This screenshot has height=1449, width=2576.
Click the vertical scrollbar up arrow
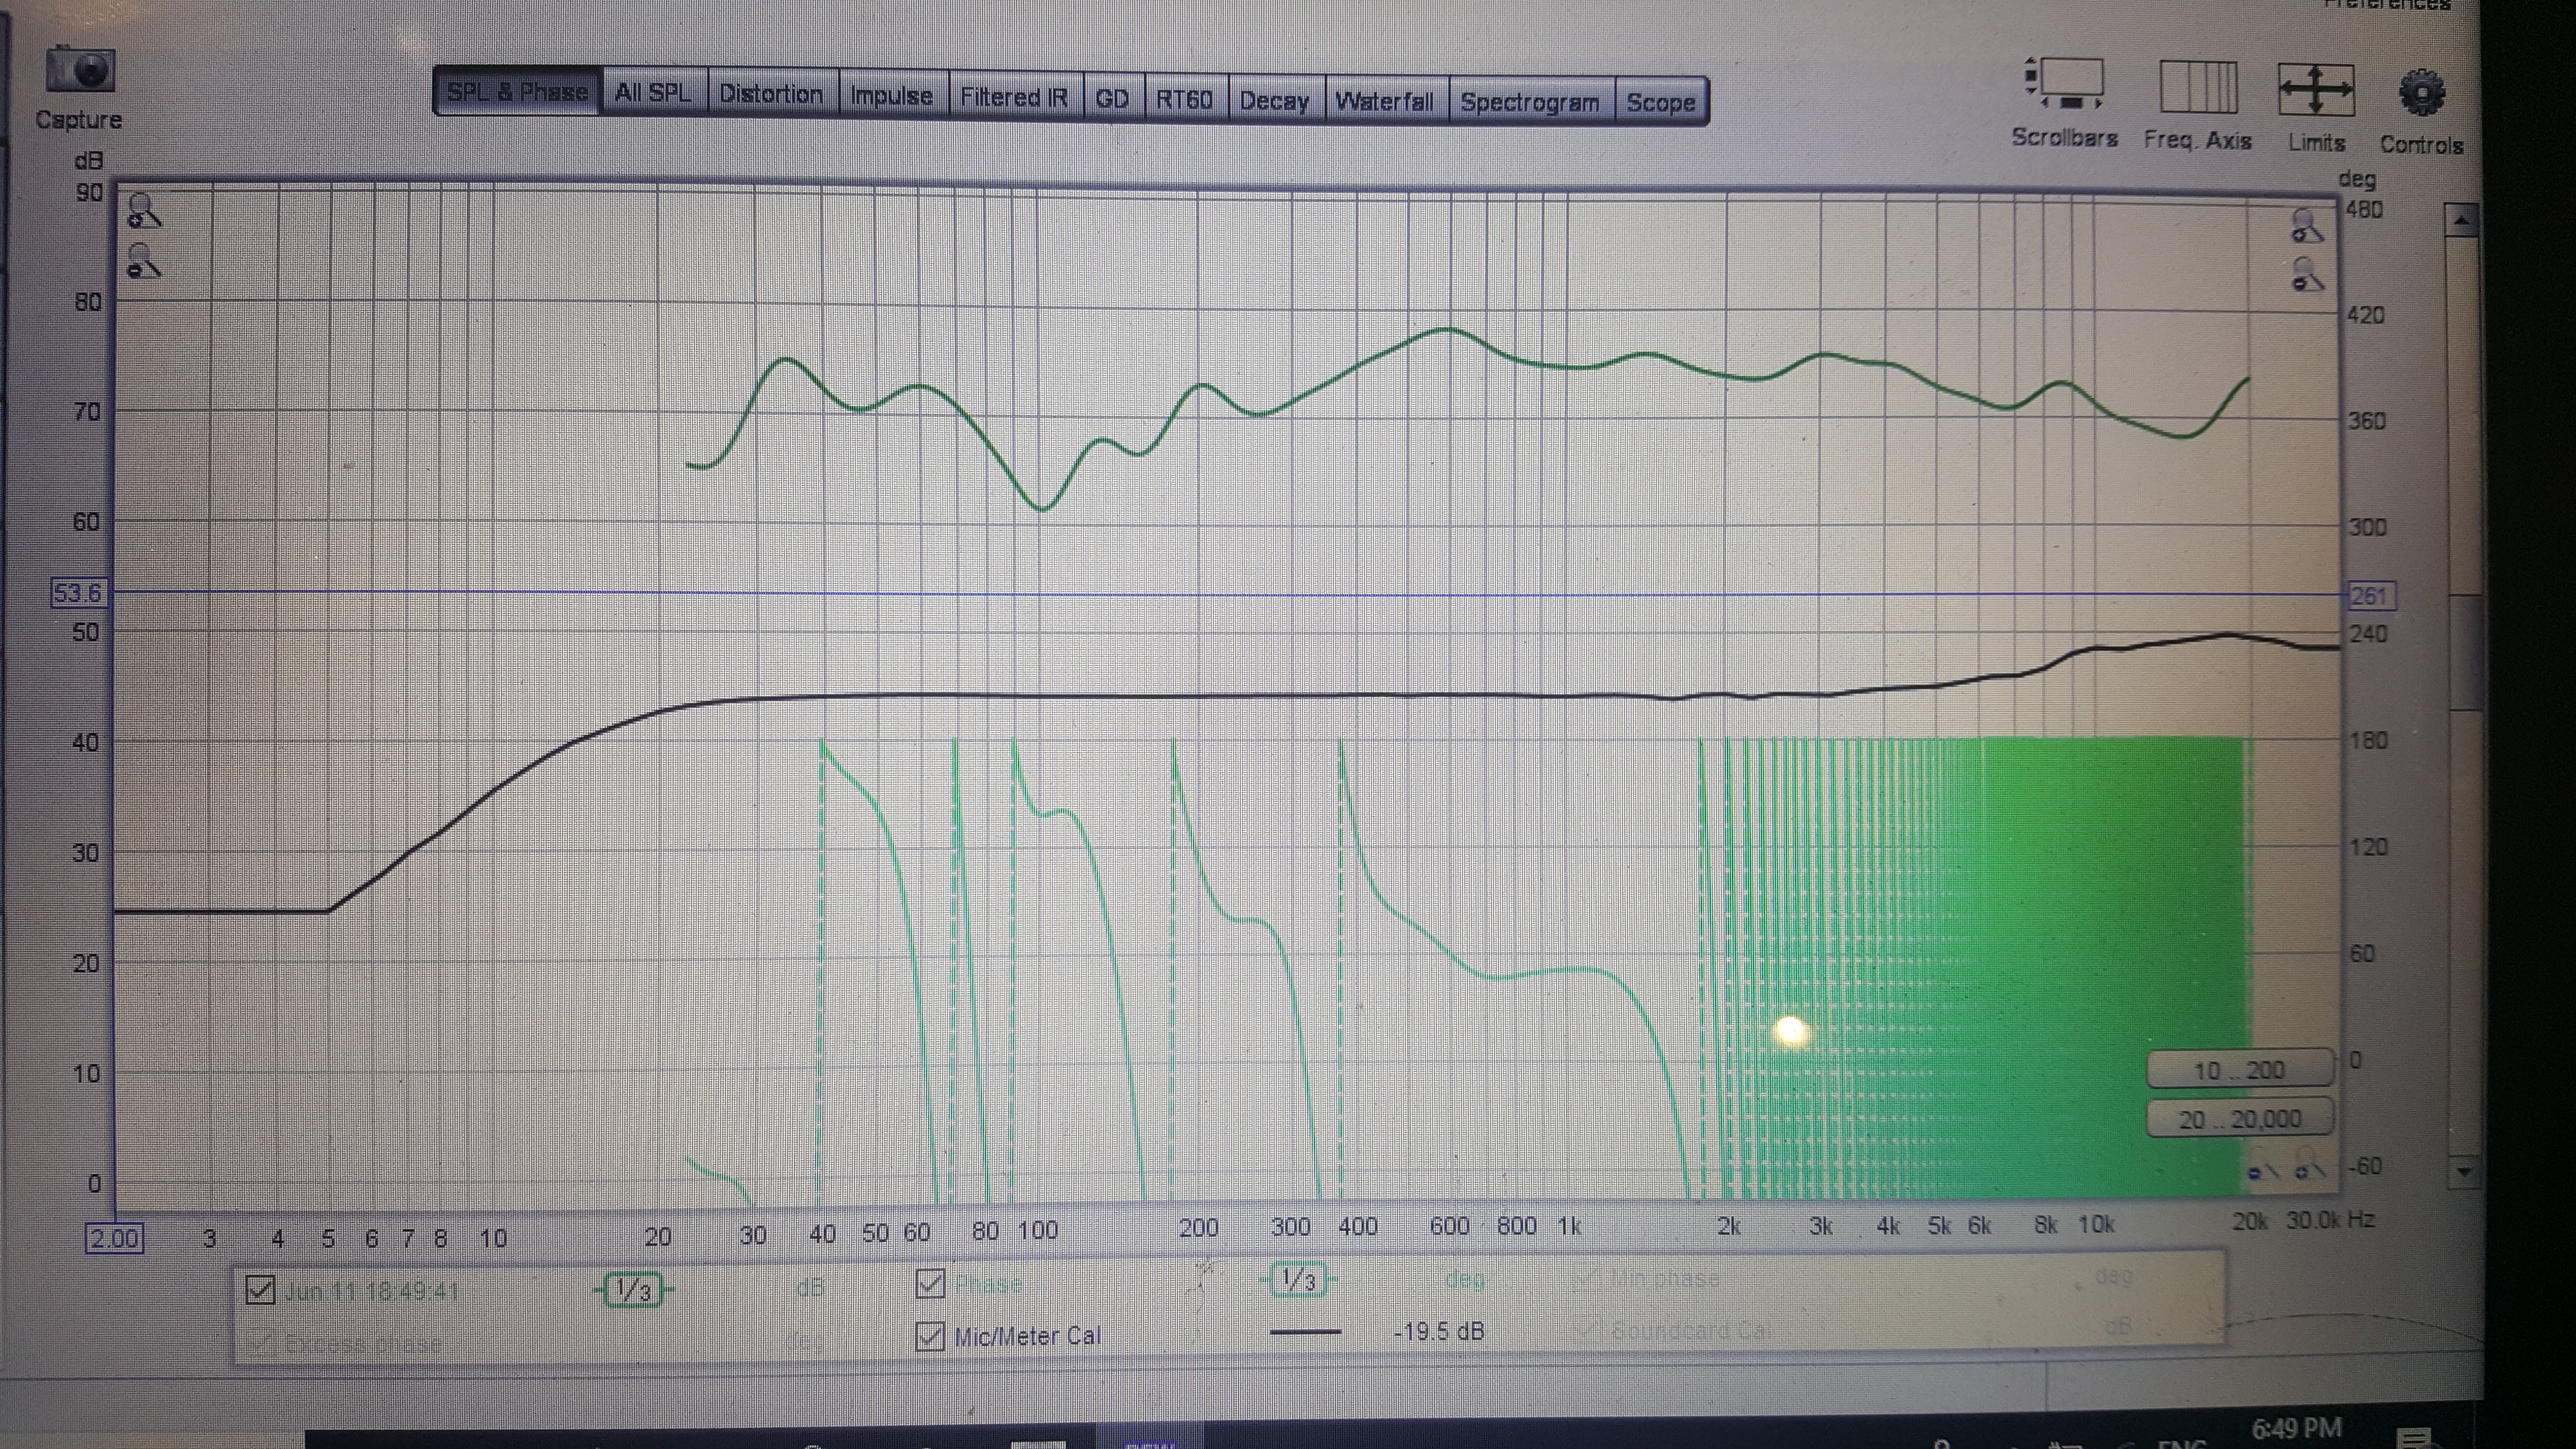2461,220
